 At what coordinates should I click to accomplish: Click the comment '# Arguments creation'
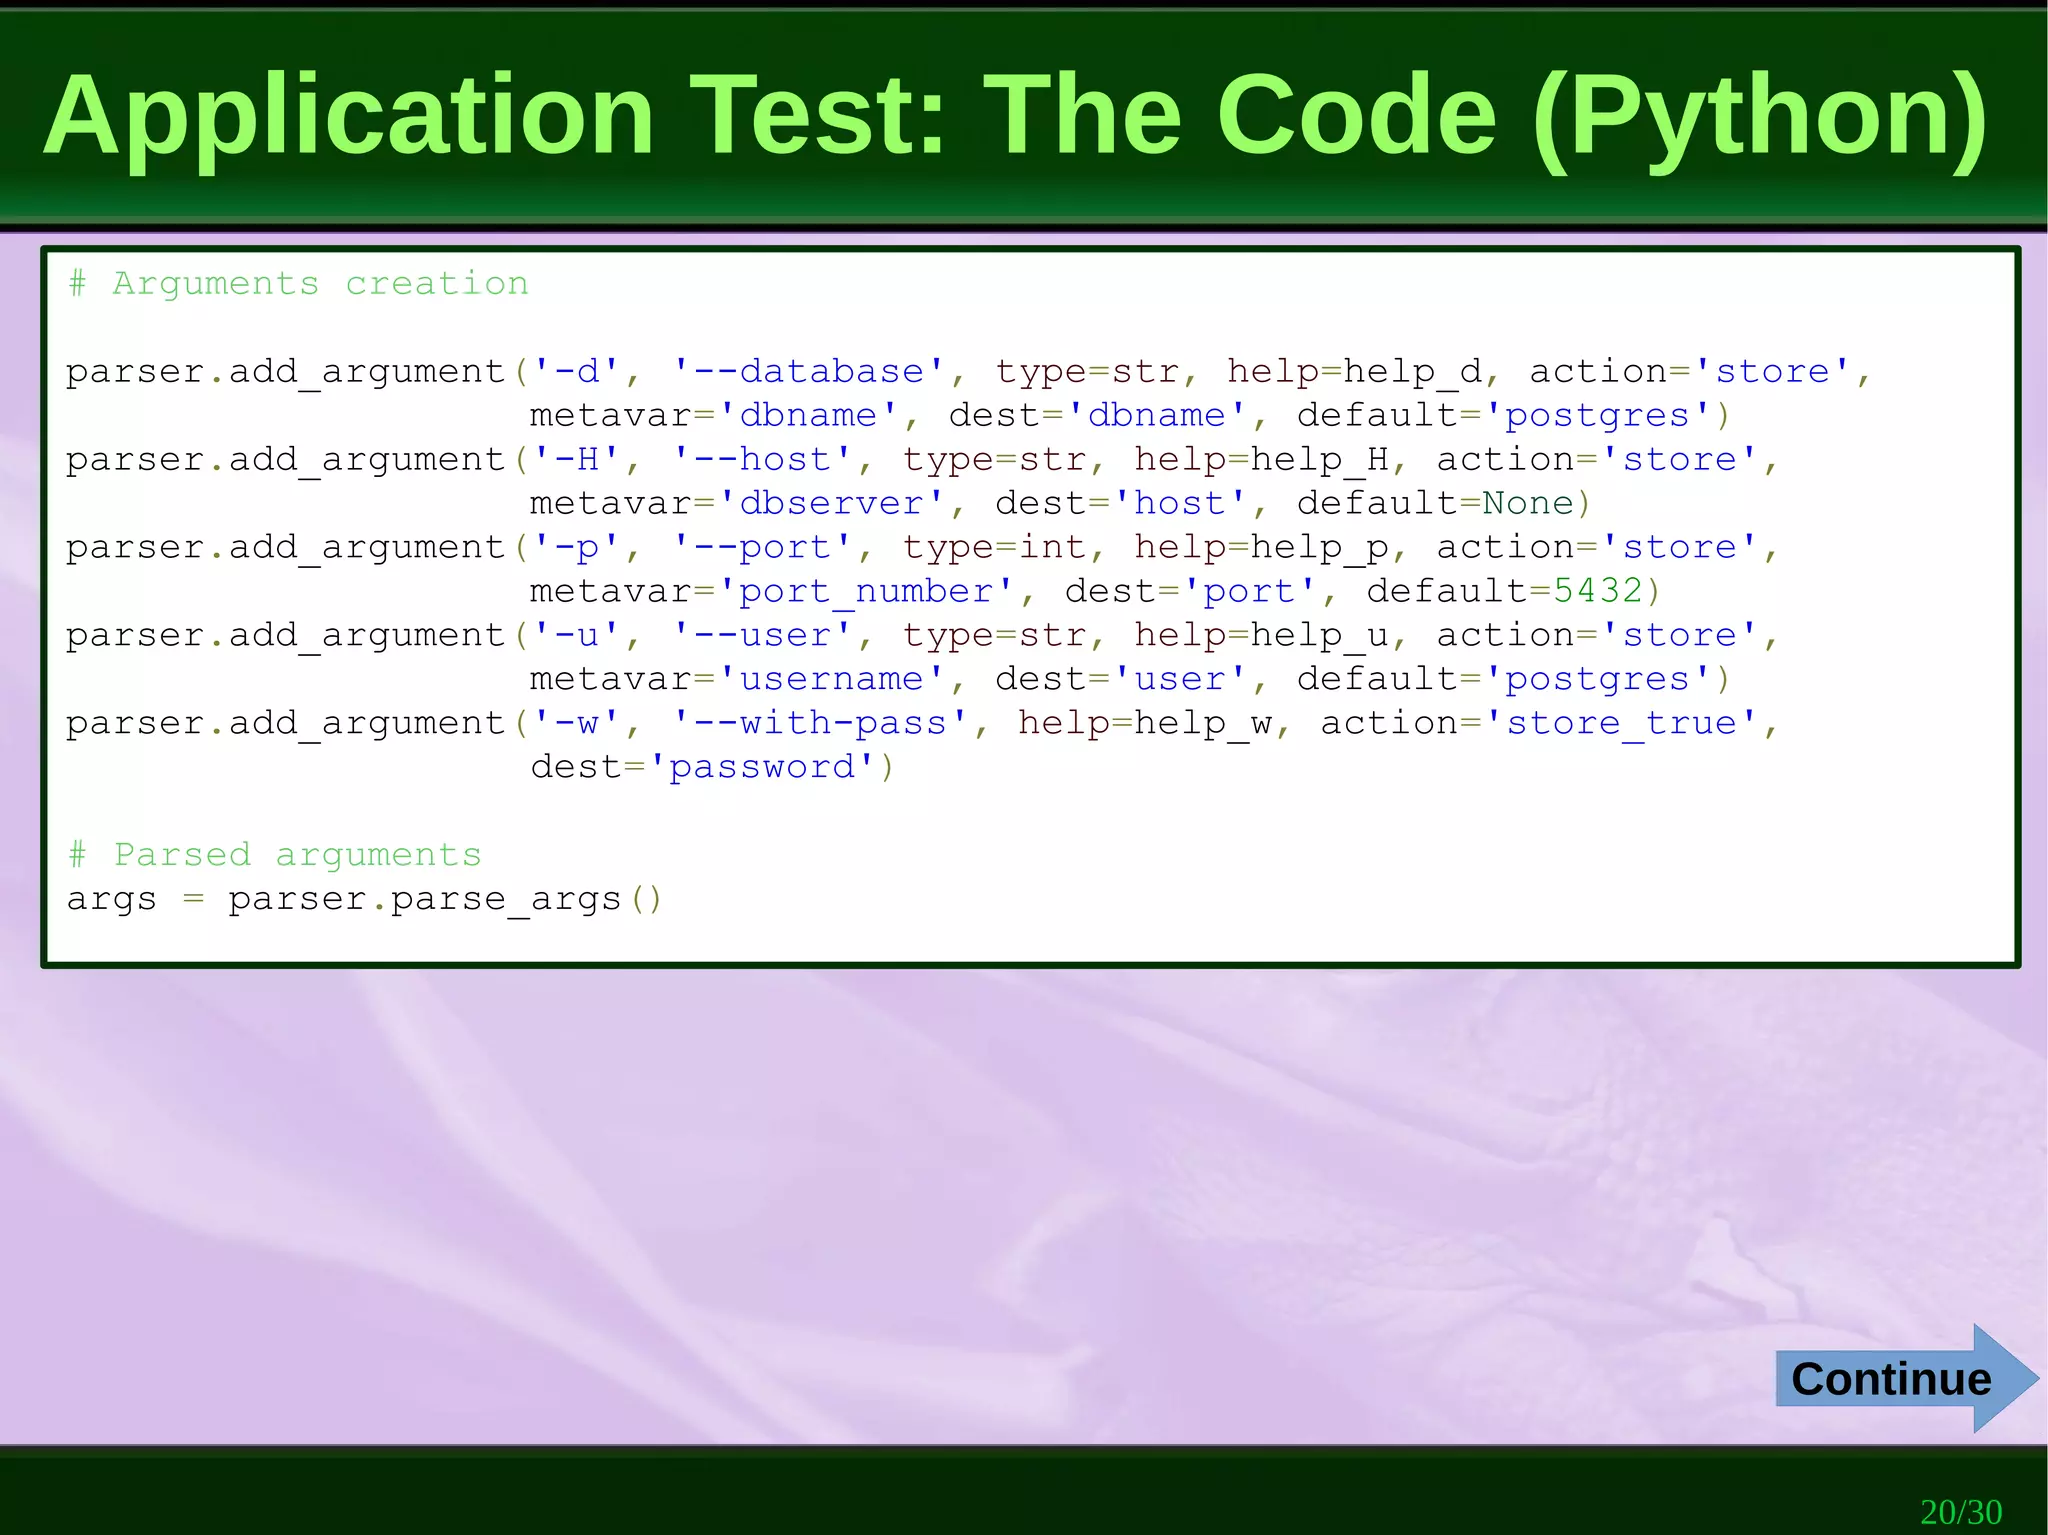[x=298, y=284]
